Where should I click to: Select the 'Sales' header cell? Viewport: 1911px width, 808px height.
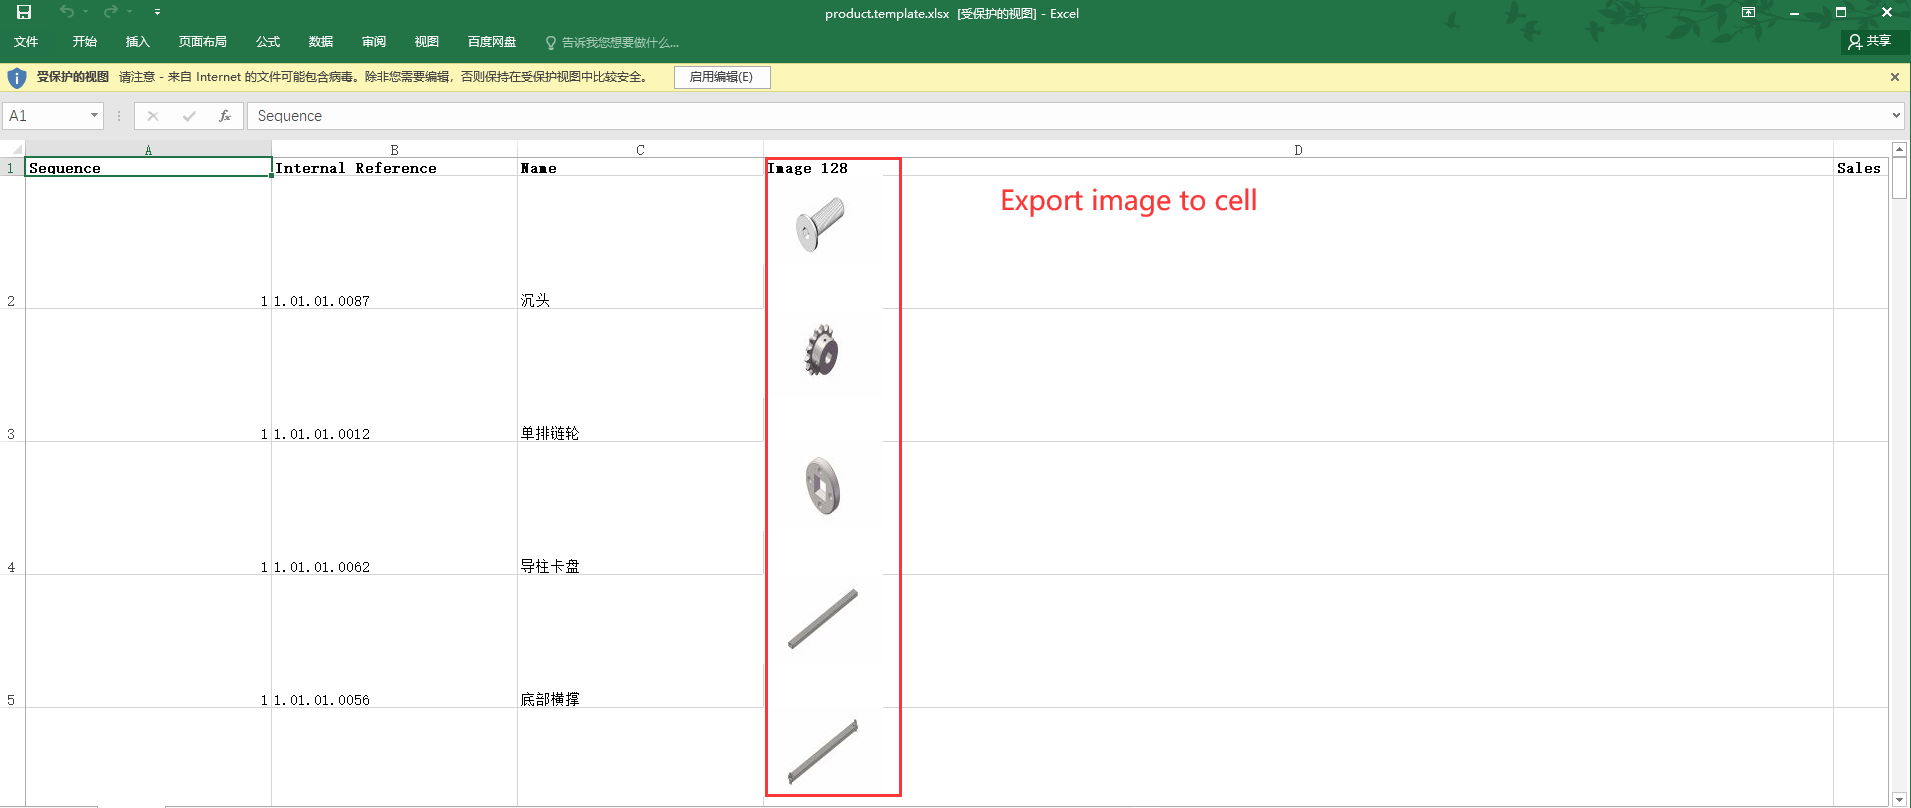[1861, 167]
